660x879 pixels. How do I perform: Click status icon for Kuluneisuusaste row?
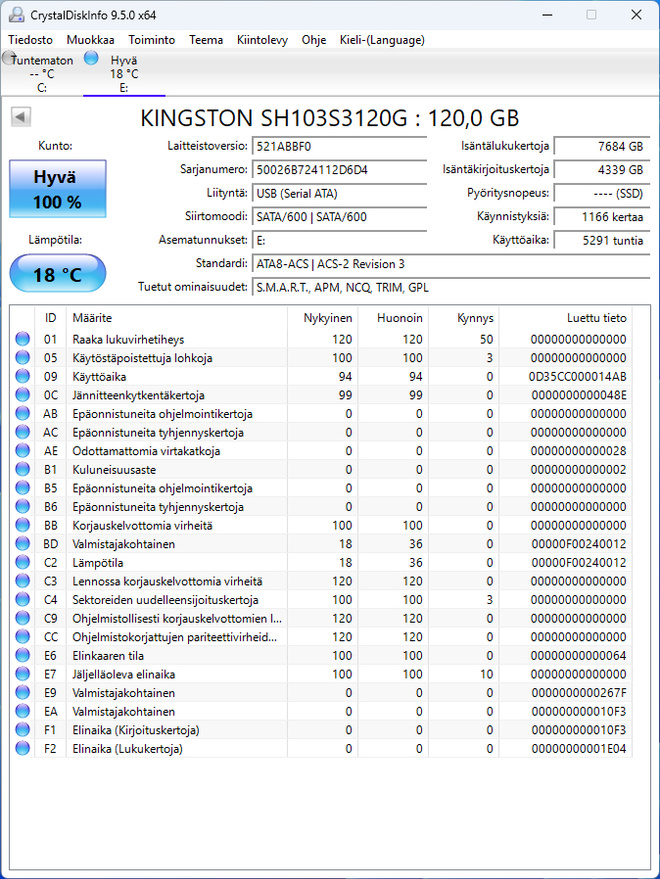coord(22,469)
